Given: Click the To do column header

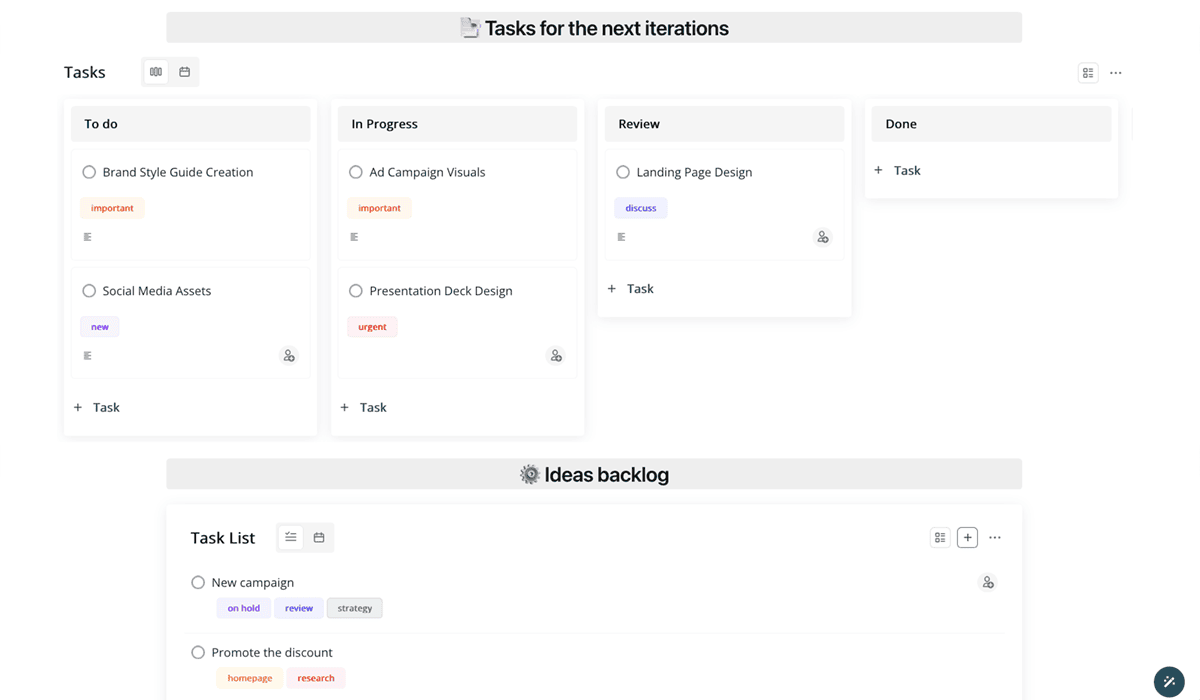Looking at the screenshot, I should (x=190, y=124).
